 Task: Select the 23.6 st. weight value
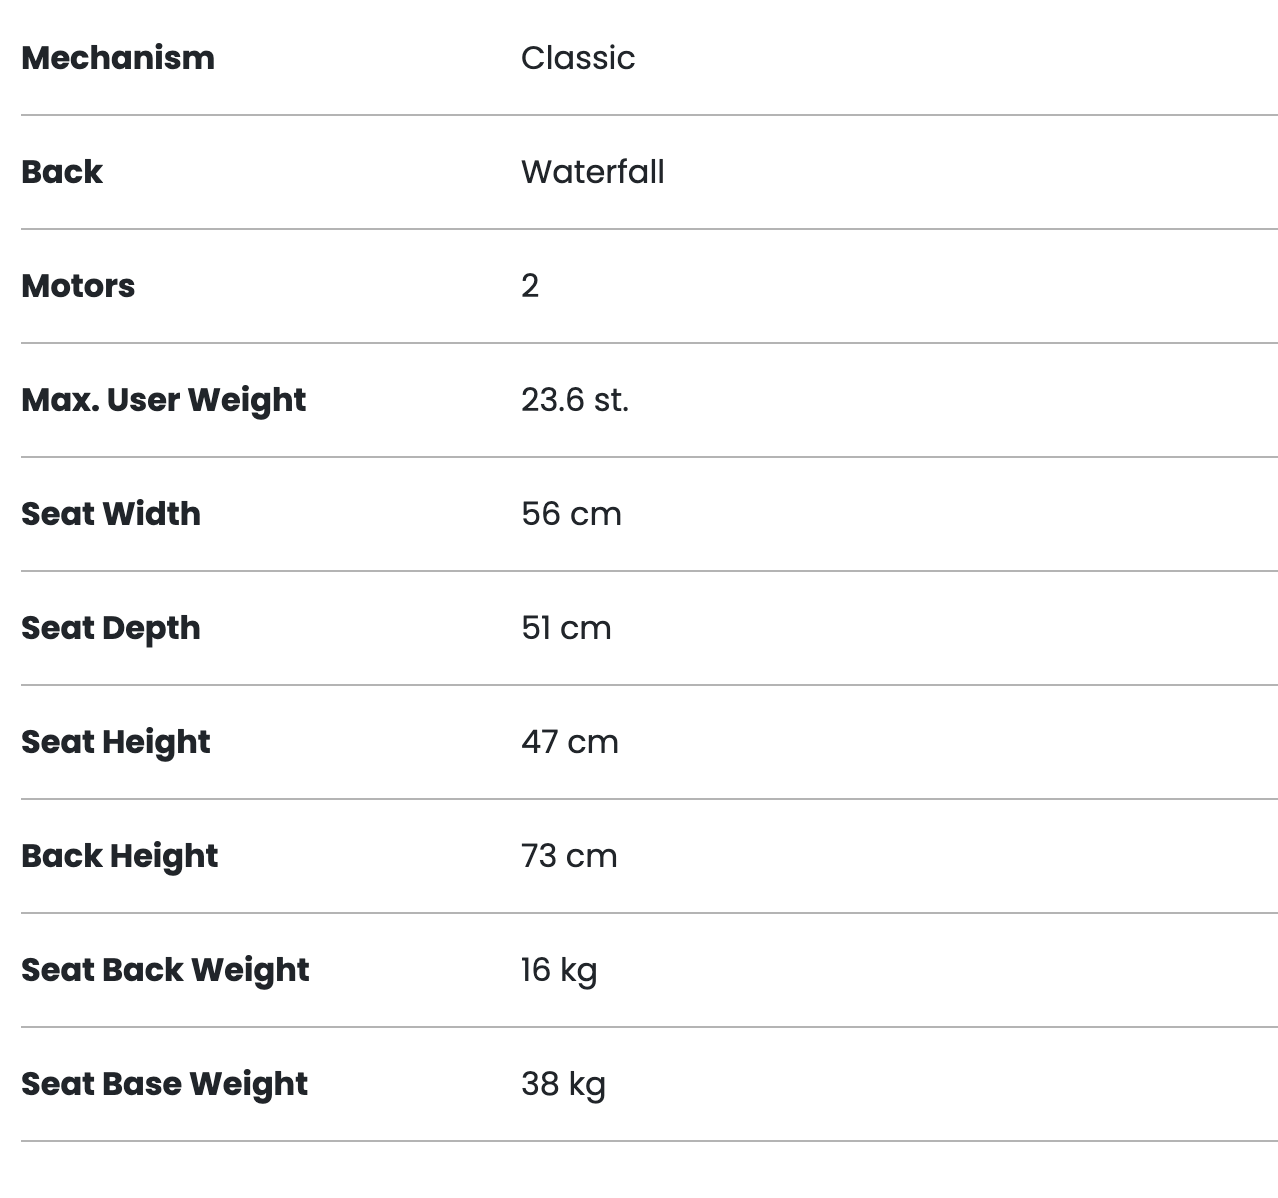(575, 400)
